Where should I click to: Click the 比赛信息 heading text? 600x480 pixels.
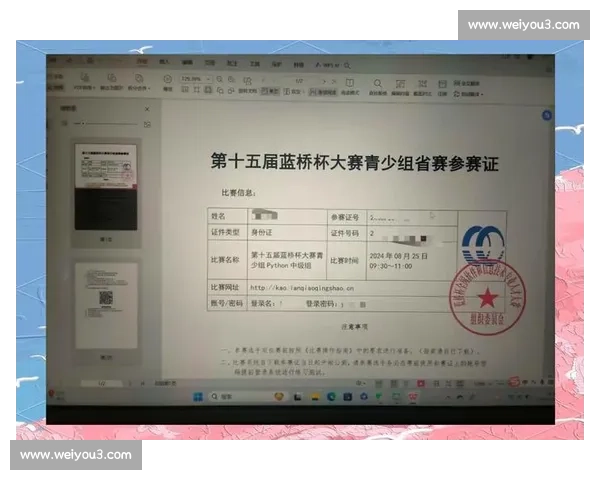[x=238, y=193]
